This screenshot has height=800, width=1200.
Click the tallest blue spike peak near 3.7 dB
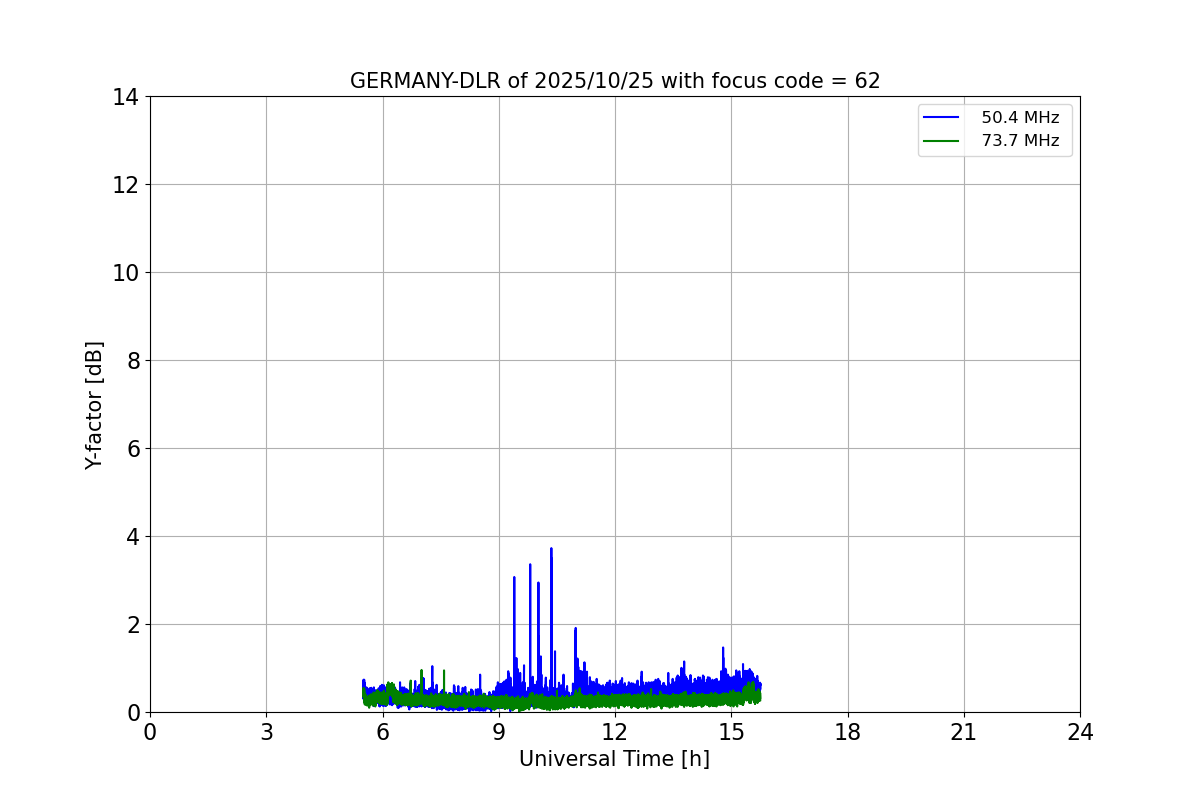[551, 549]
